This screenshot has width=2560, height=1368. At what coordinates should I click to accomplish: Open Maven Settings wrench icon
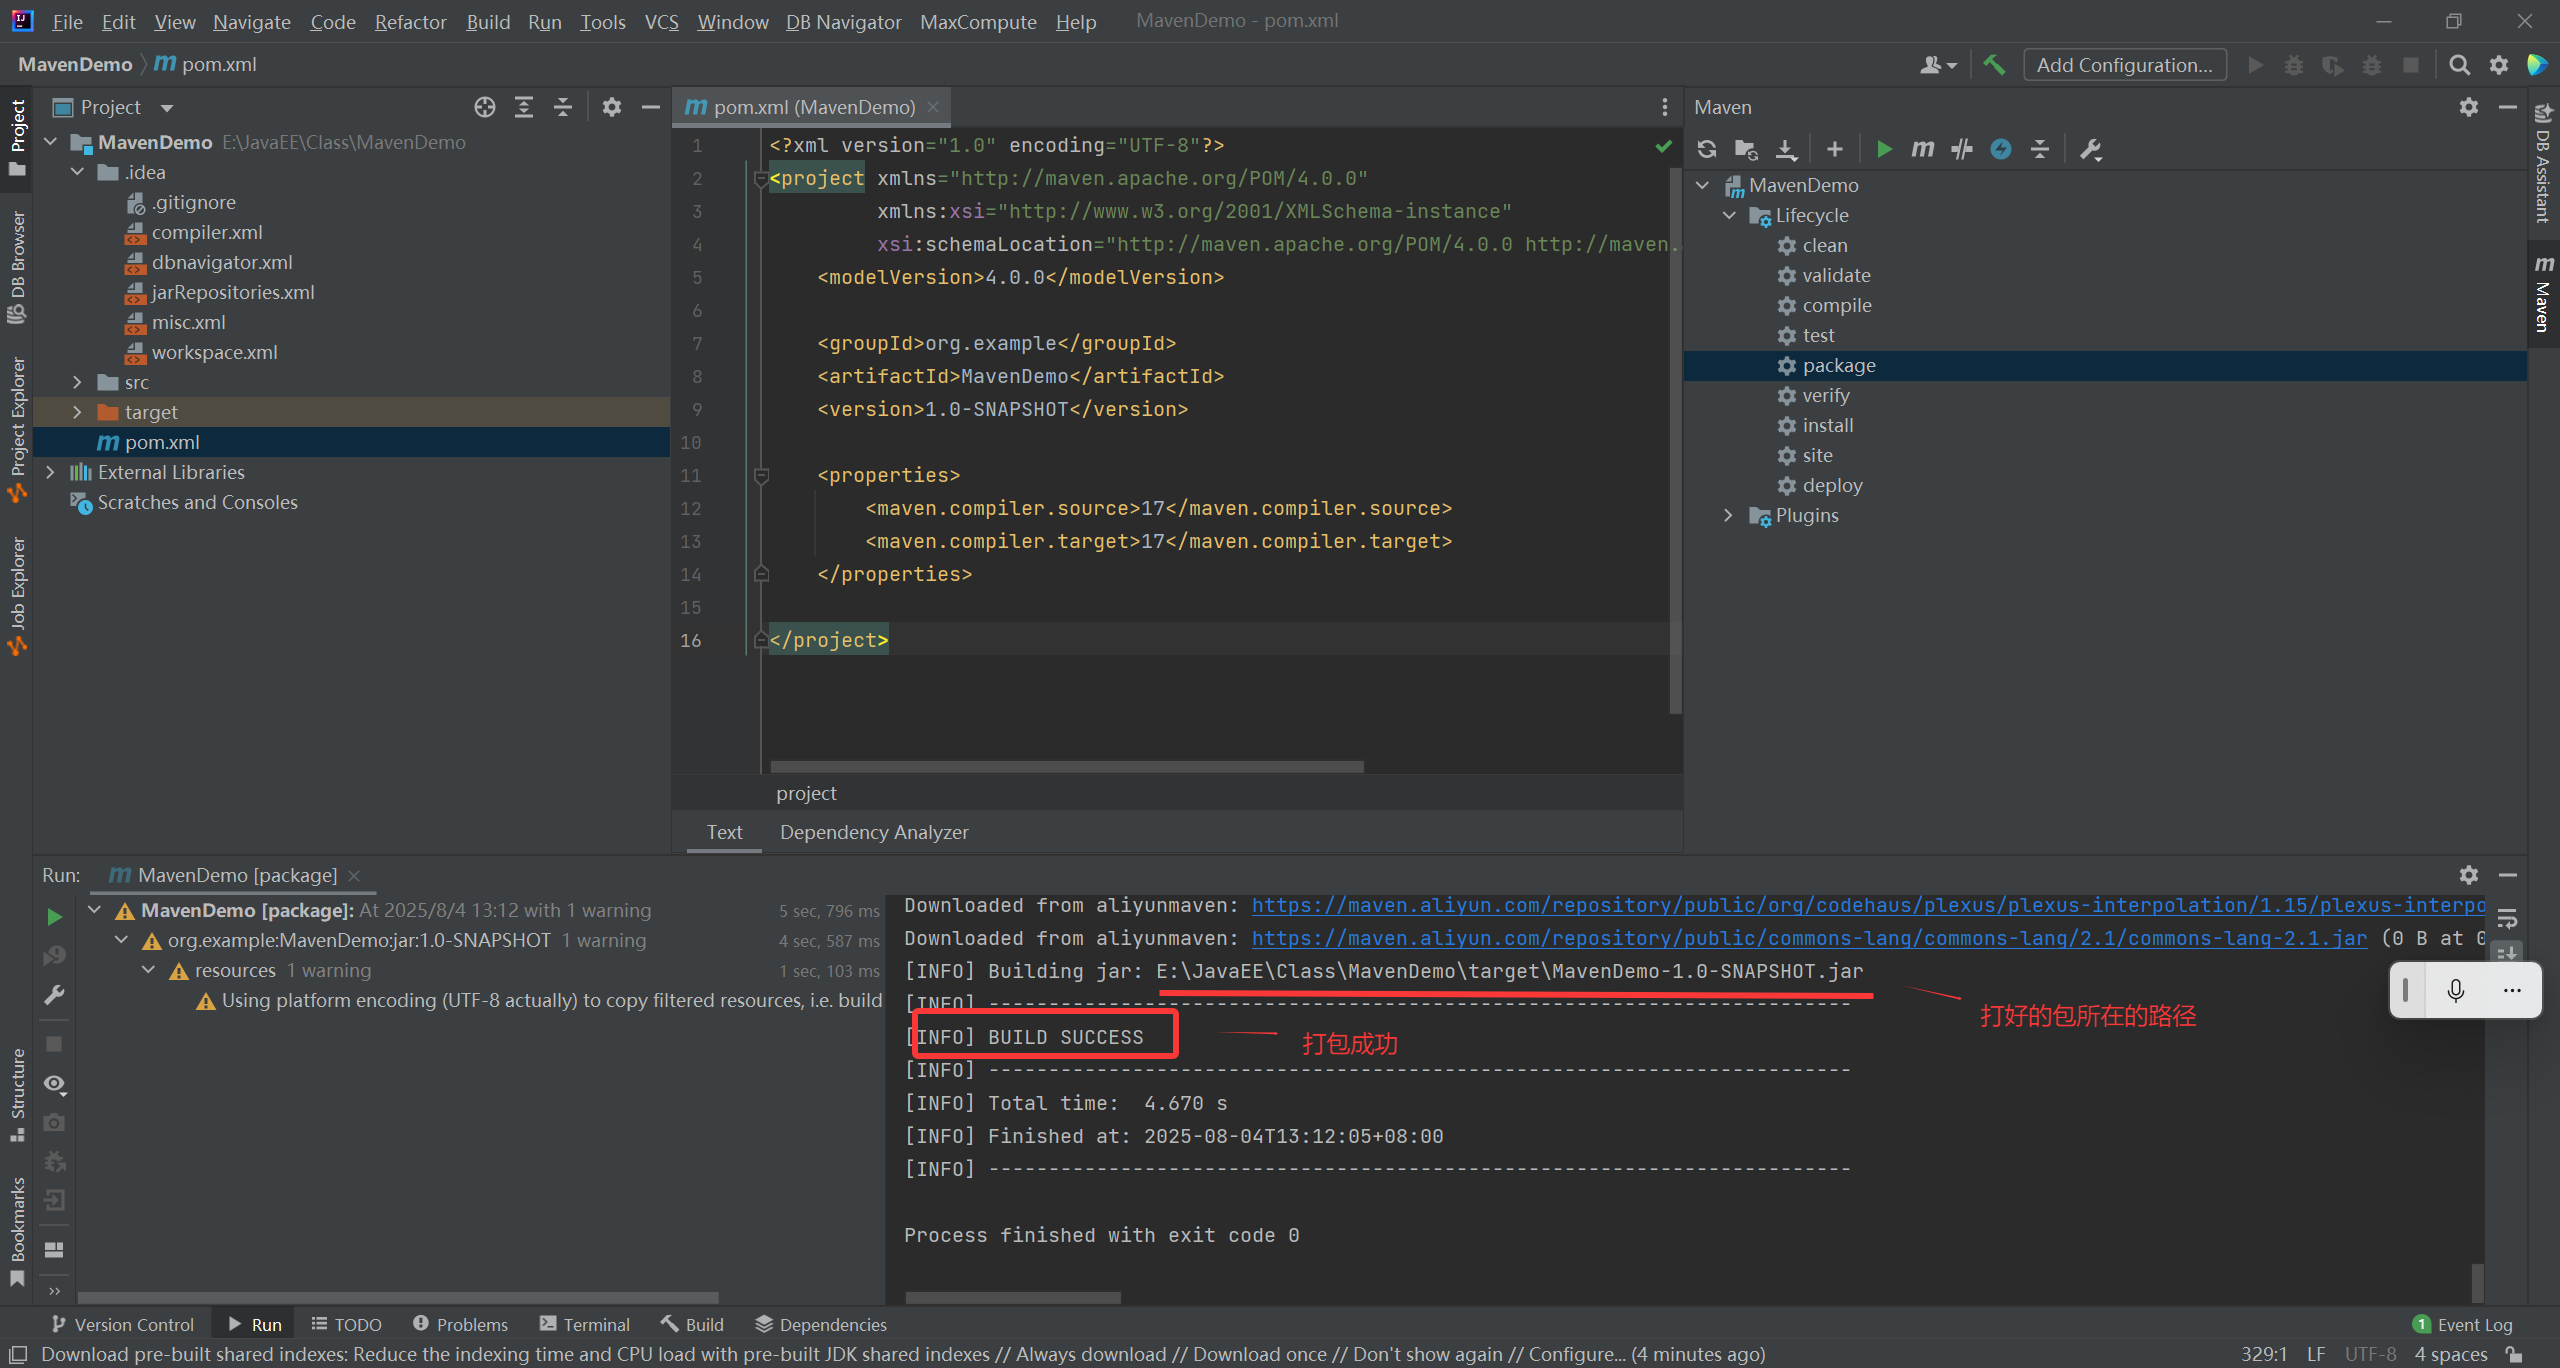[2090, 149]
